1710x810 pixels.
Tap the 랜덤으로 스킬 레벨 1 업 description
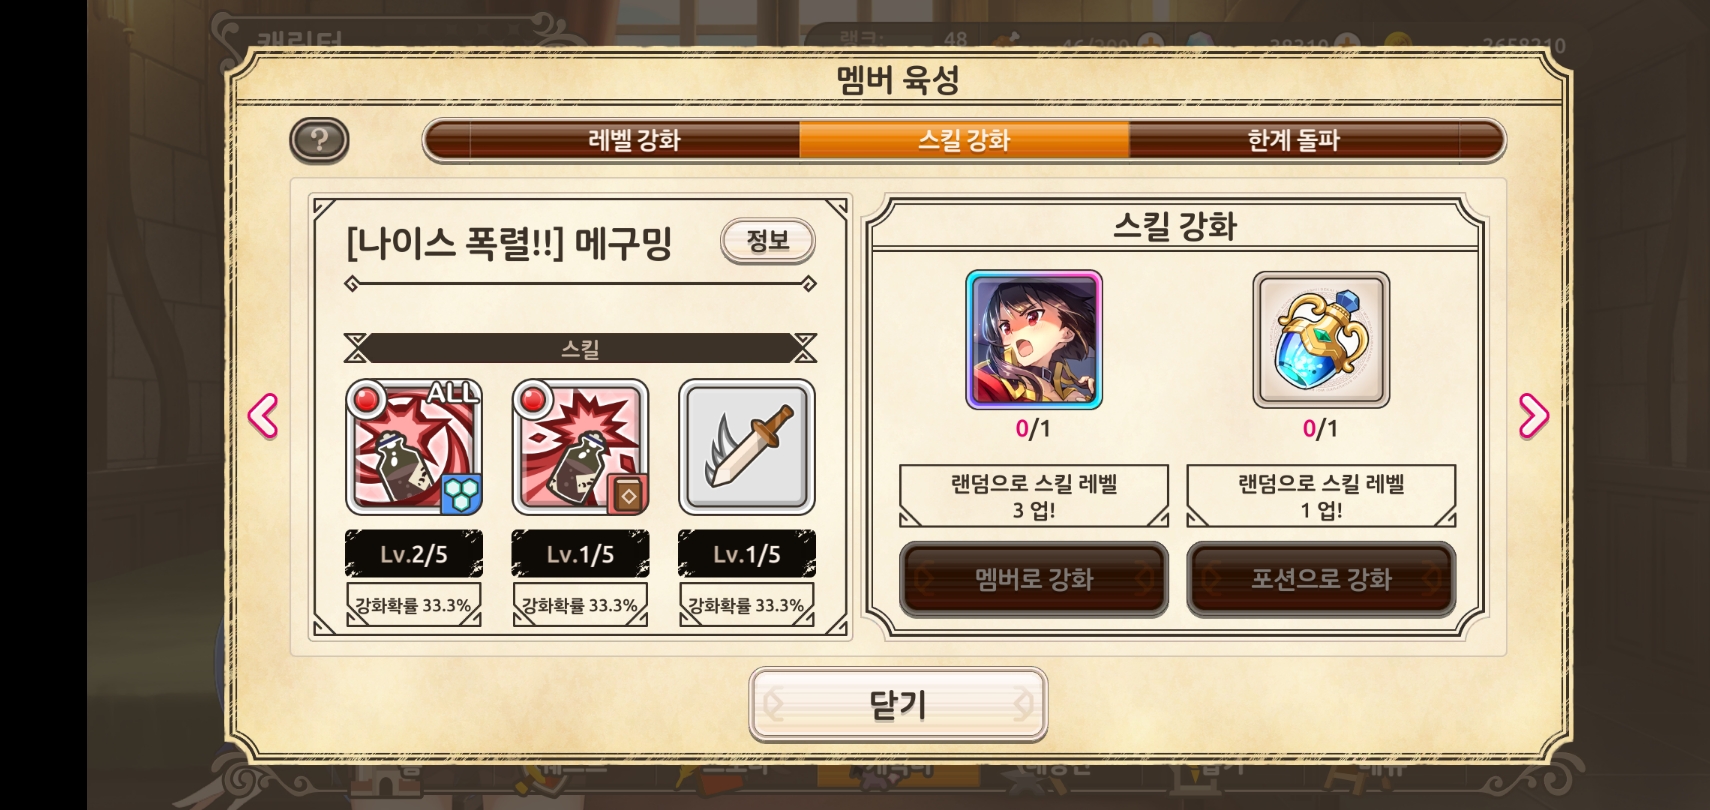[x=1321, y=496]
